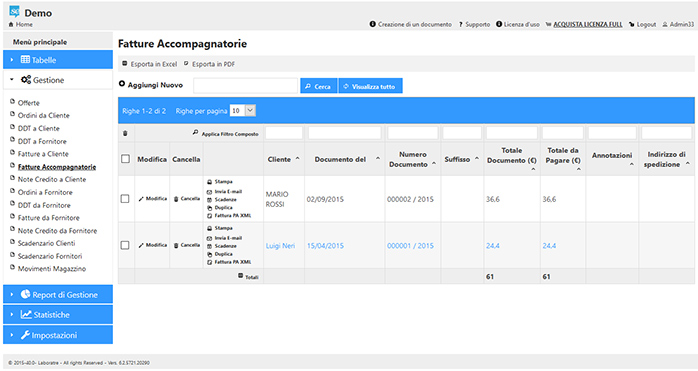This screenshot has width=698, height=371.
Task: Click the Fattura PA XML icon for Luigi Neri
Action: click(209, 262)
